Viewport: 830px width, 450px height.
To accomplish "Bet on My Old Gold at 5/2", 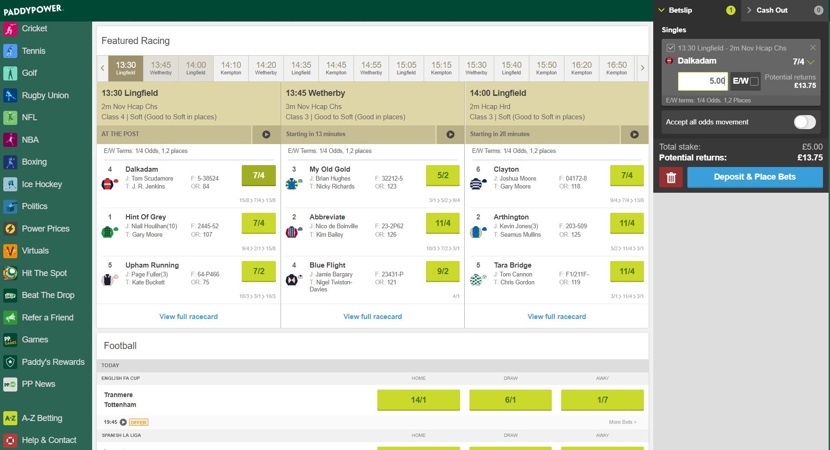I will (x=443, y=176).
